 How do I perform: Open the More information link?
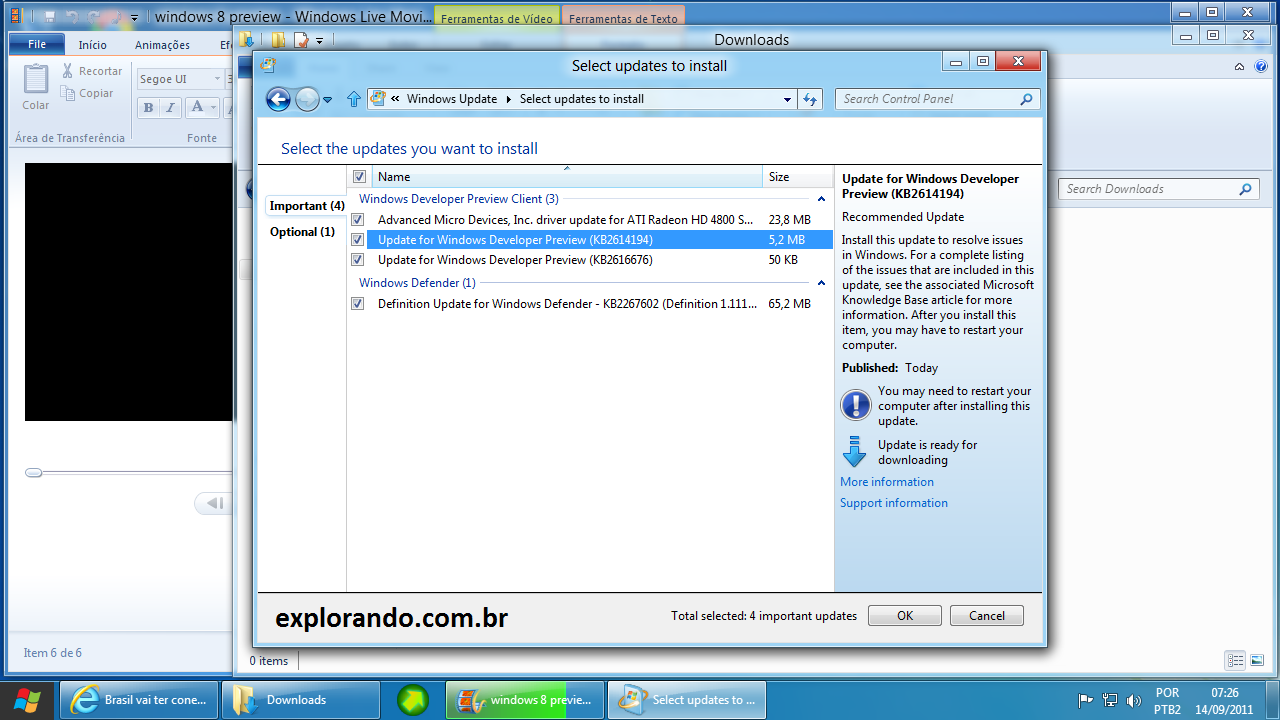(x=887, y=482)
